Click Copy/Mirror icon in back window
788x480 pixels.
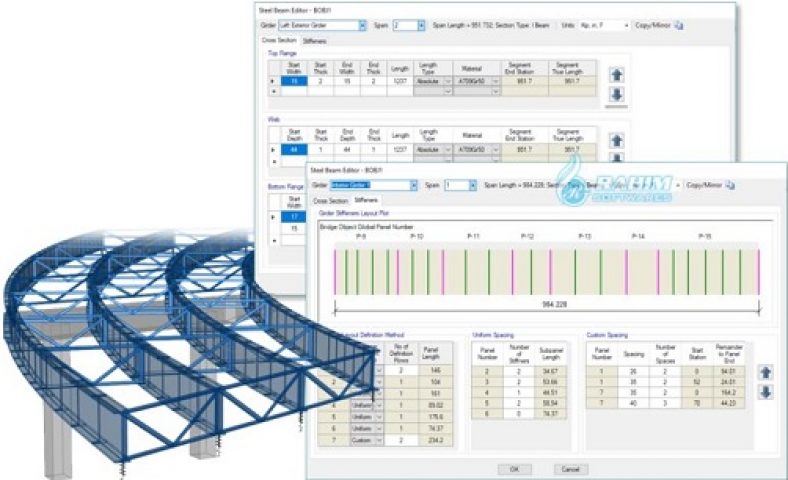coord(678,25)
